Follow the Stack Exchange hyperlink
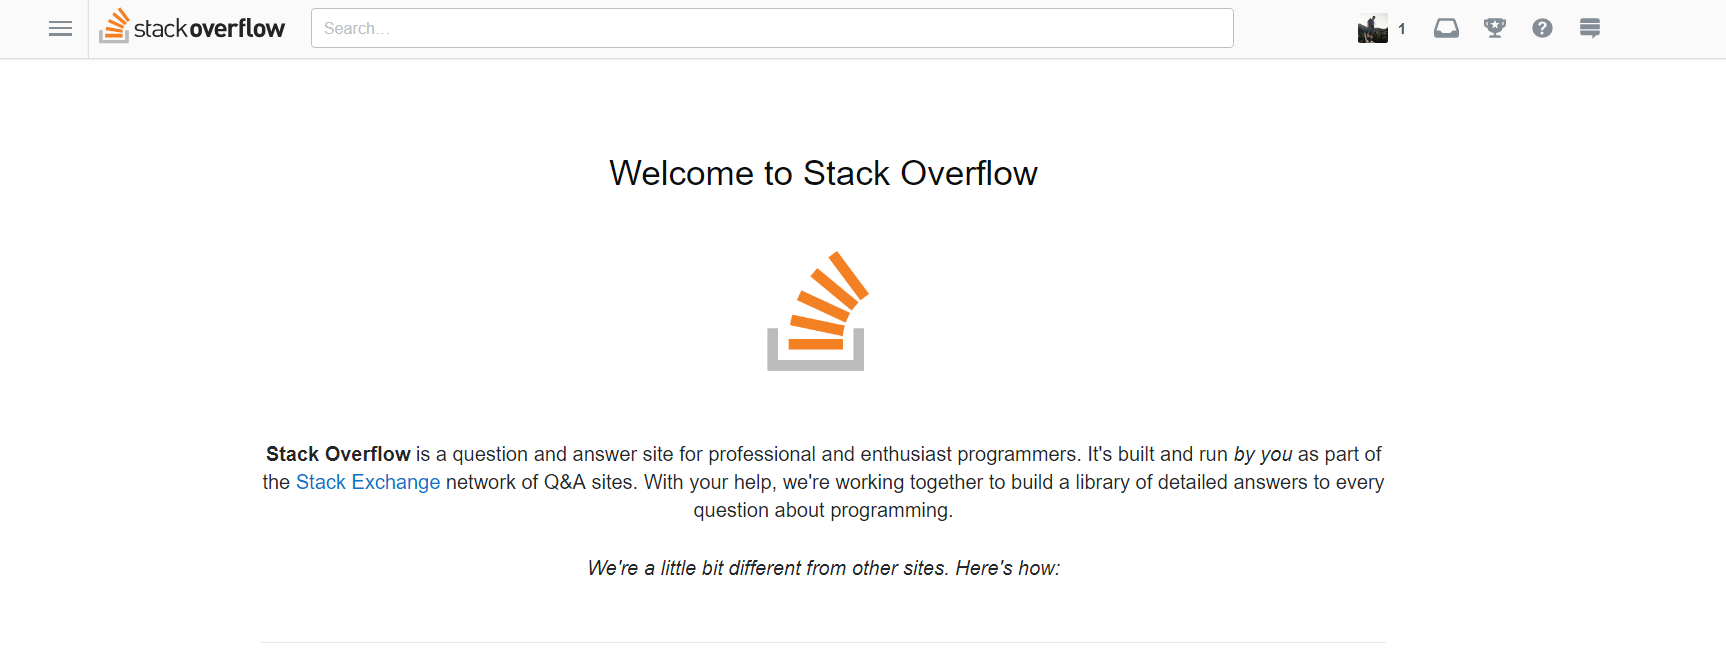The width and height of the screenshot is (1726, 651). 368,482
